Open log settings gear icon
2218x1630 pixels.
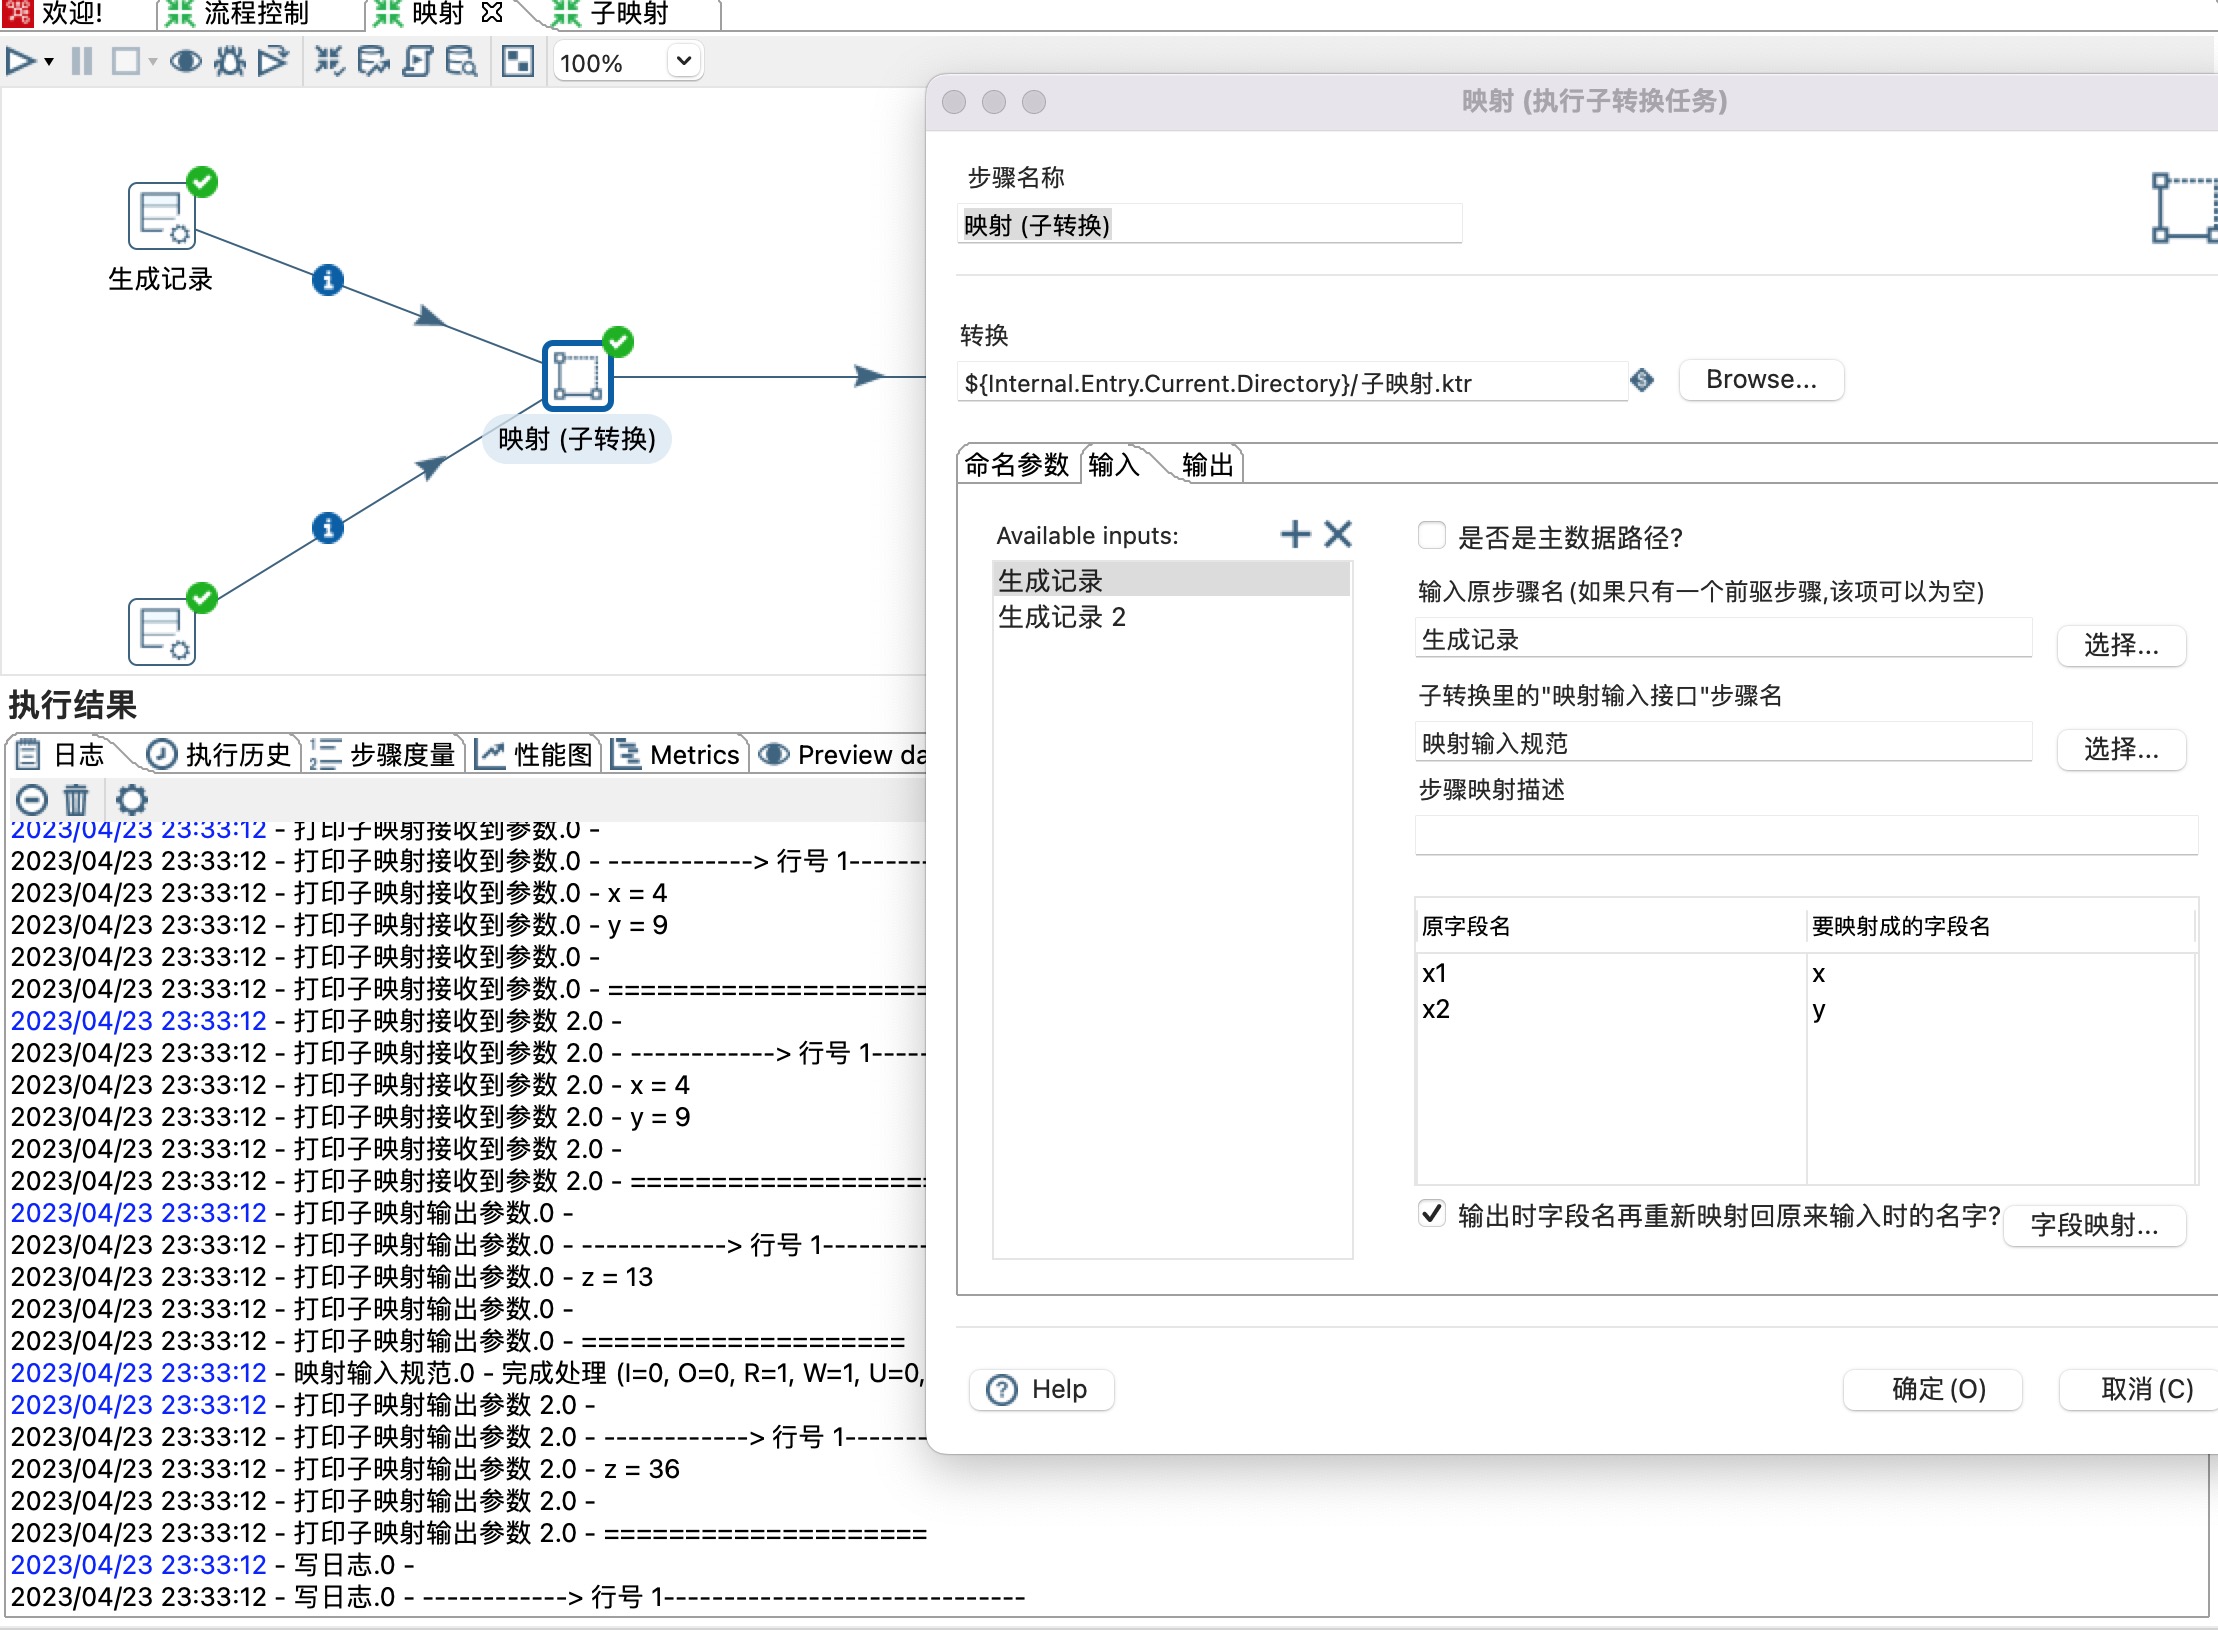(x=131, y=799)
